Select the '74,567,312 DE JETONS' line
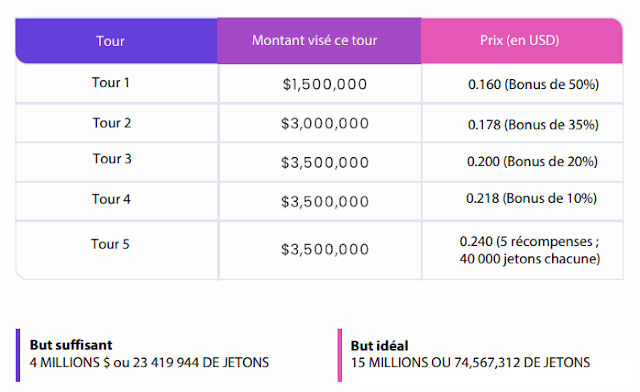640x392 pixels. [x=522, y=363]
